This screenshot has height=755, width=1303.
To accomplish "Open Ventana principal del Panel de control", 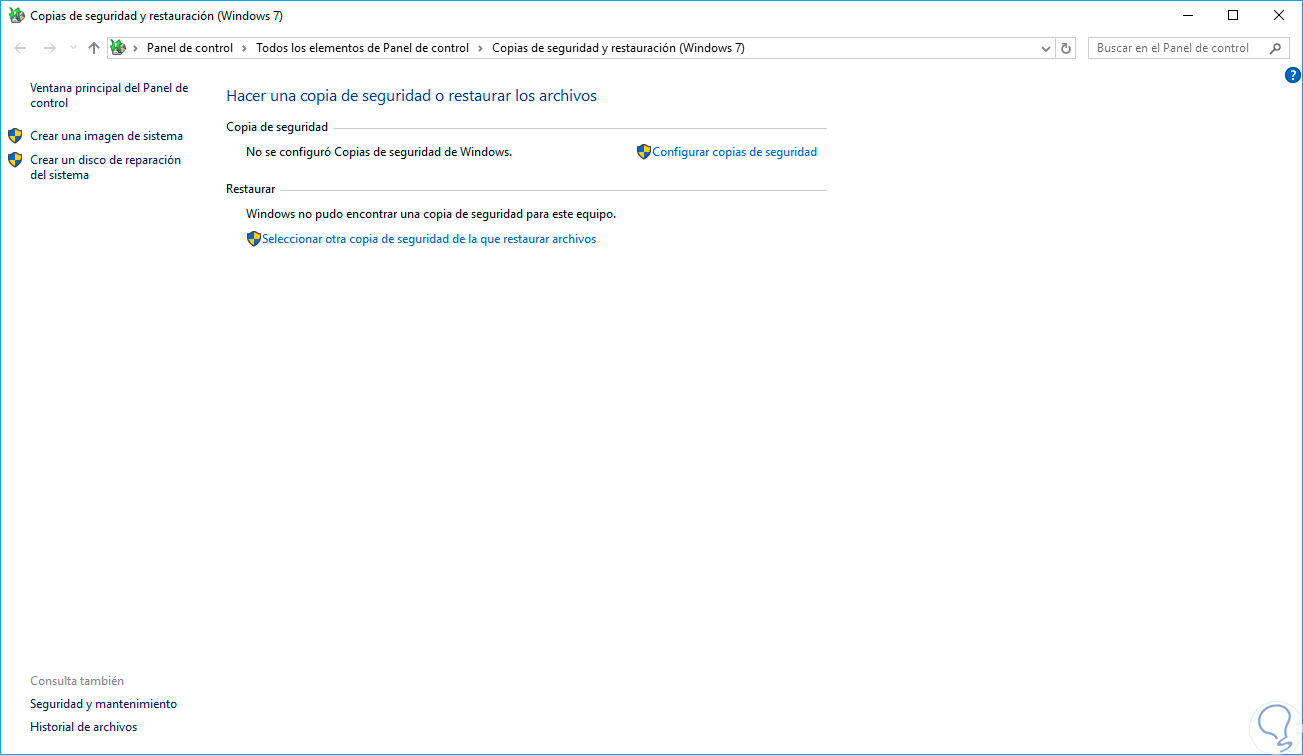I will click(x=109, y=95).
